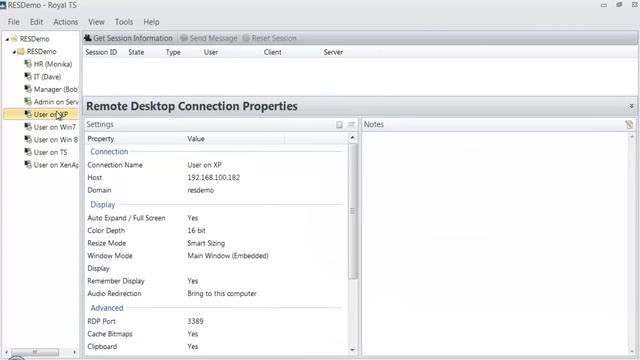Select the User on Win7 label
Image resolution: width=640 pixels, height=360 pixels.
pos(55,127)
